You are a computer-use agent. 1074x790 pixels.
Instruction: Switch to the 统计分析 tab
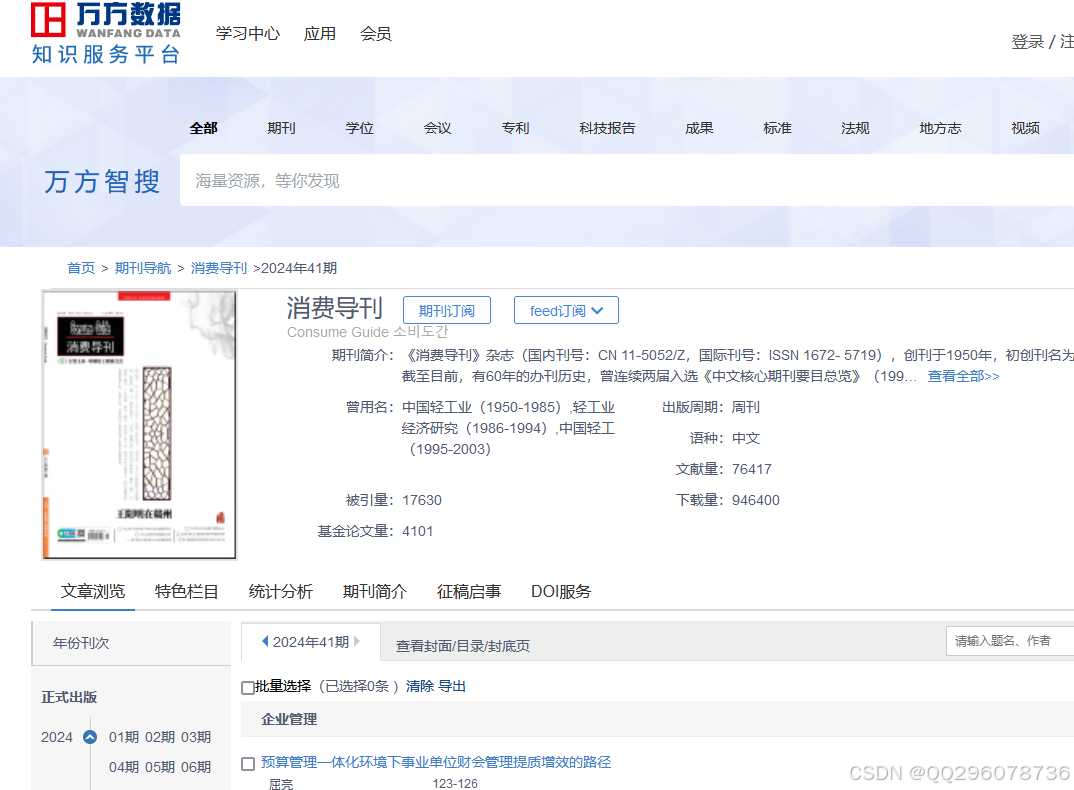pyautogui.click(x=281, y=591)
